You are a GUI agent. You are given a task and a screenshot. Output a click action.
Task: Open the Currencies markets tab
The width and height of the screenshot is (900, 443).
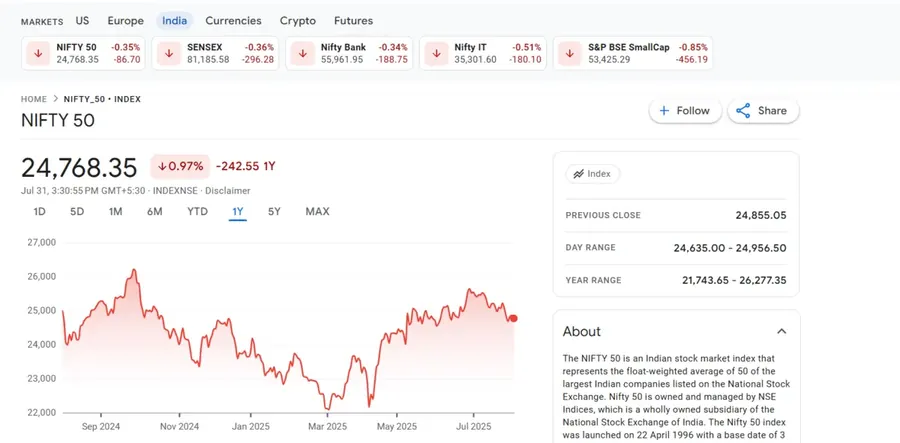pos(234,21)
